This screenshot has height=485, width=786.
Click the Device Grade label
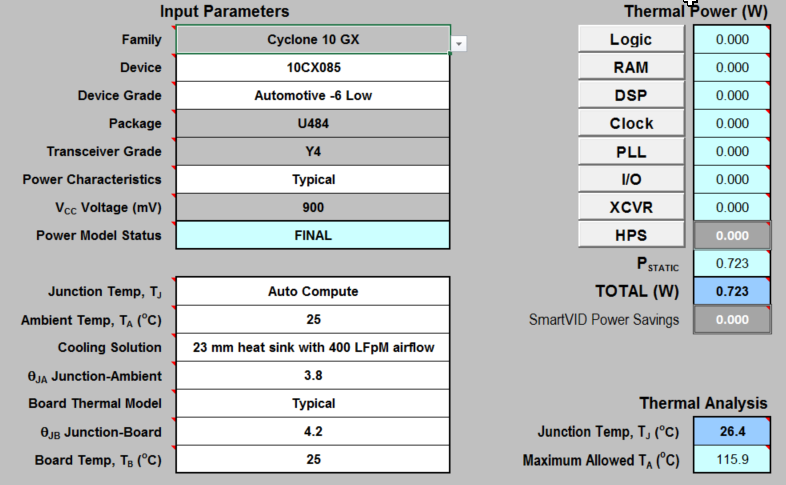[x=119, y=96]
